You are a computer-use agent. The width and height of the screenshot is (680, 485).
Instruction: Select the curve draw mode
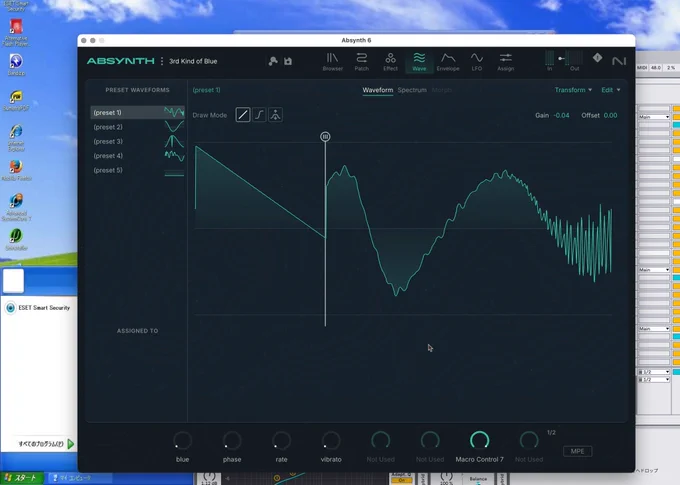point(259,115)
